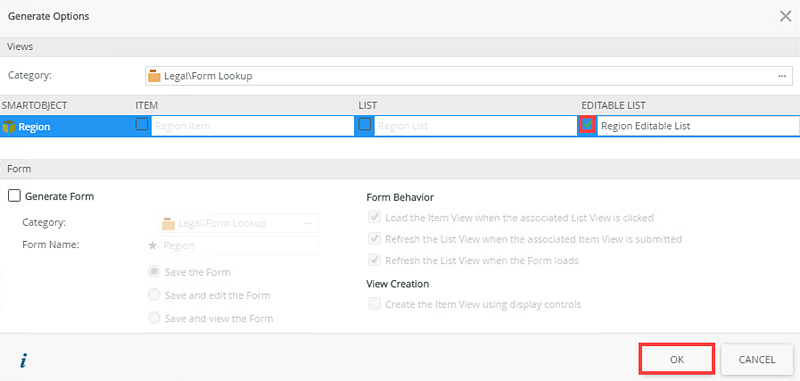Click the Region Editable List name field
This screenshot has height=381, width=800.
[698, 126]
